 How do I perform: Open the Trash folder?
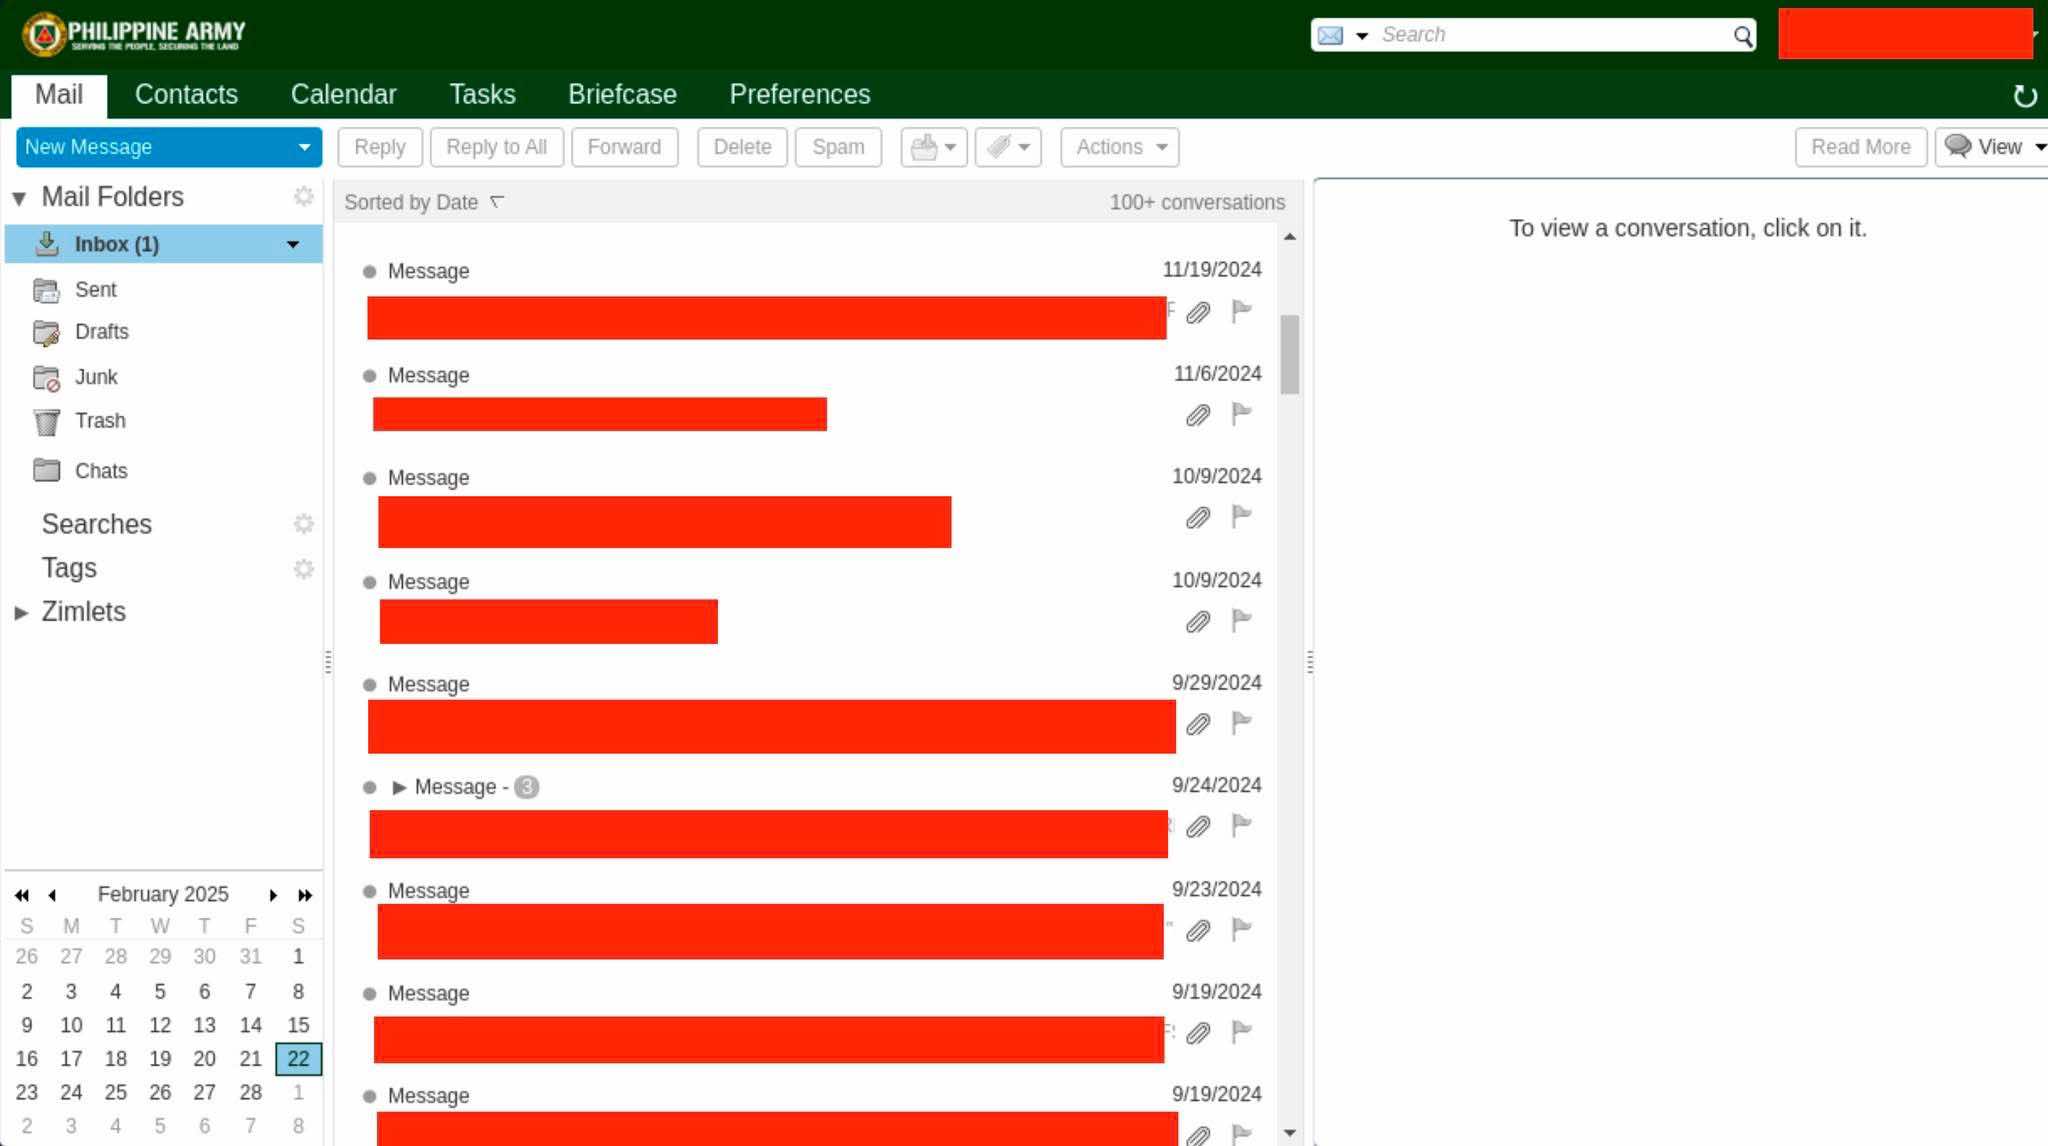coord(99,421)
